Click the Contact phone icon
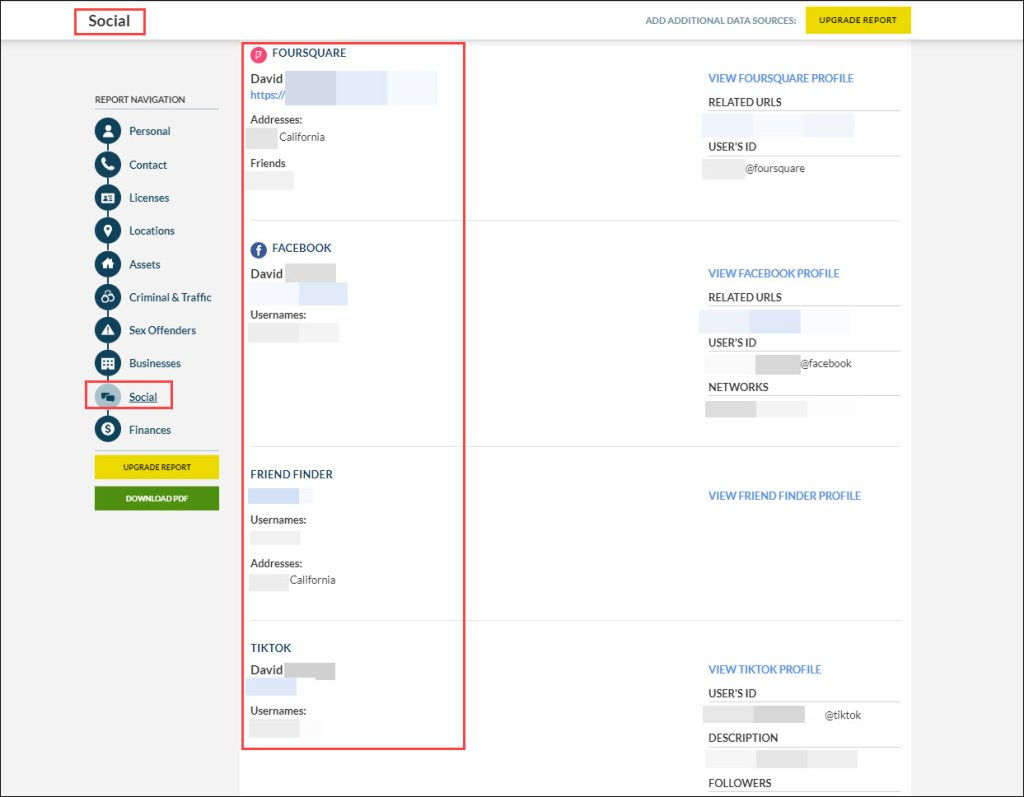Viewport: 1024px width, 797px height. [x=108, y=165]
